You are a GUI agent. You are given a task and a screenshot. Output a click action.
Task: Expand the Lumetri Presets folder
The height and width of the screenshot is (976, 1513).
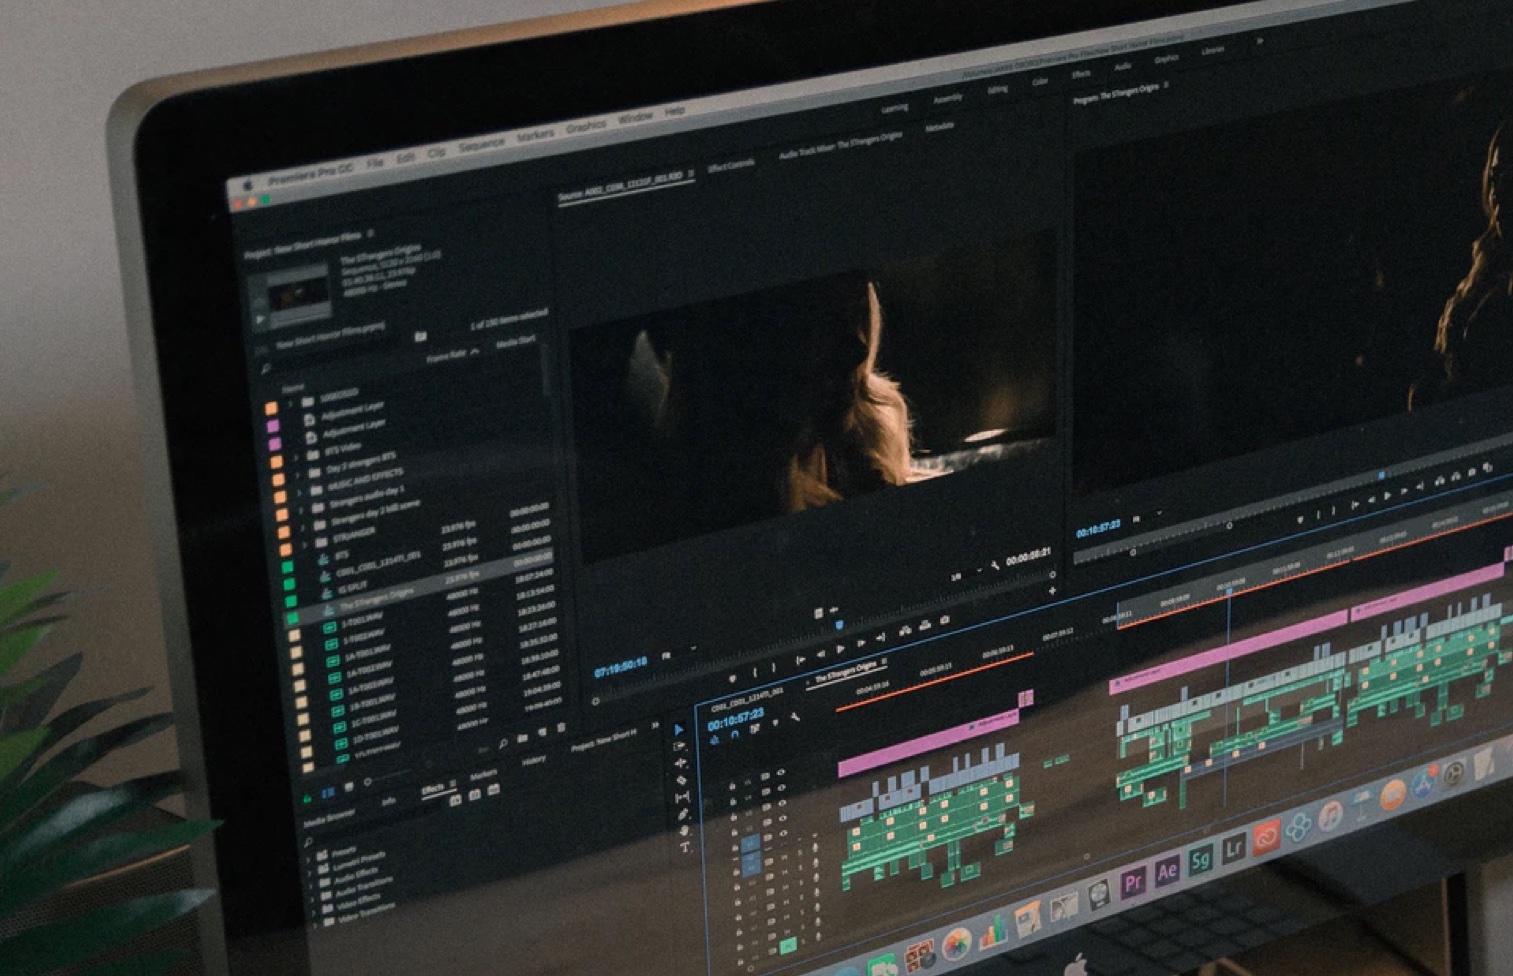click(310, 873)
